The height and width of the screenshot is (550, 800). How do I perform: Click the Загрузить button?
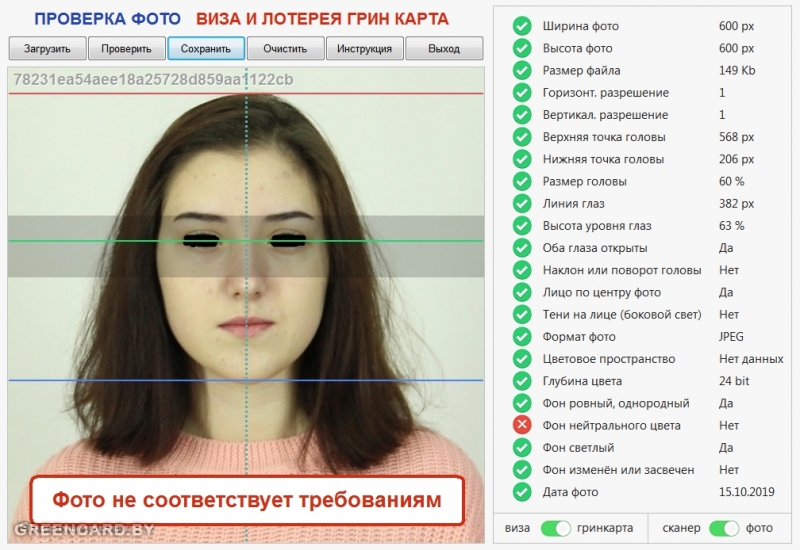point(47,48)
